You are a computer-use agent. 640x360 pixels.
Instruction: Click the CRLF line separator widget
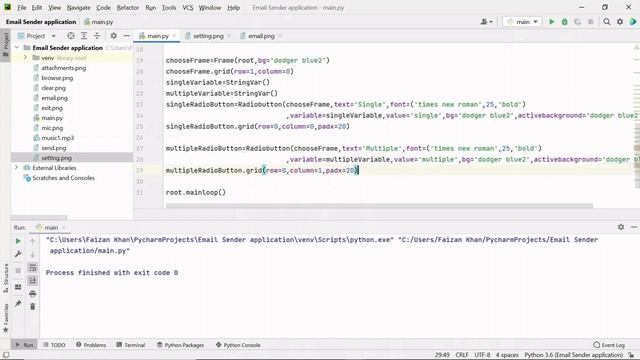coord(462,355)
